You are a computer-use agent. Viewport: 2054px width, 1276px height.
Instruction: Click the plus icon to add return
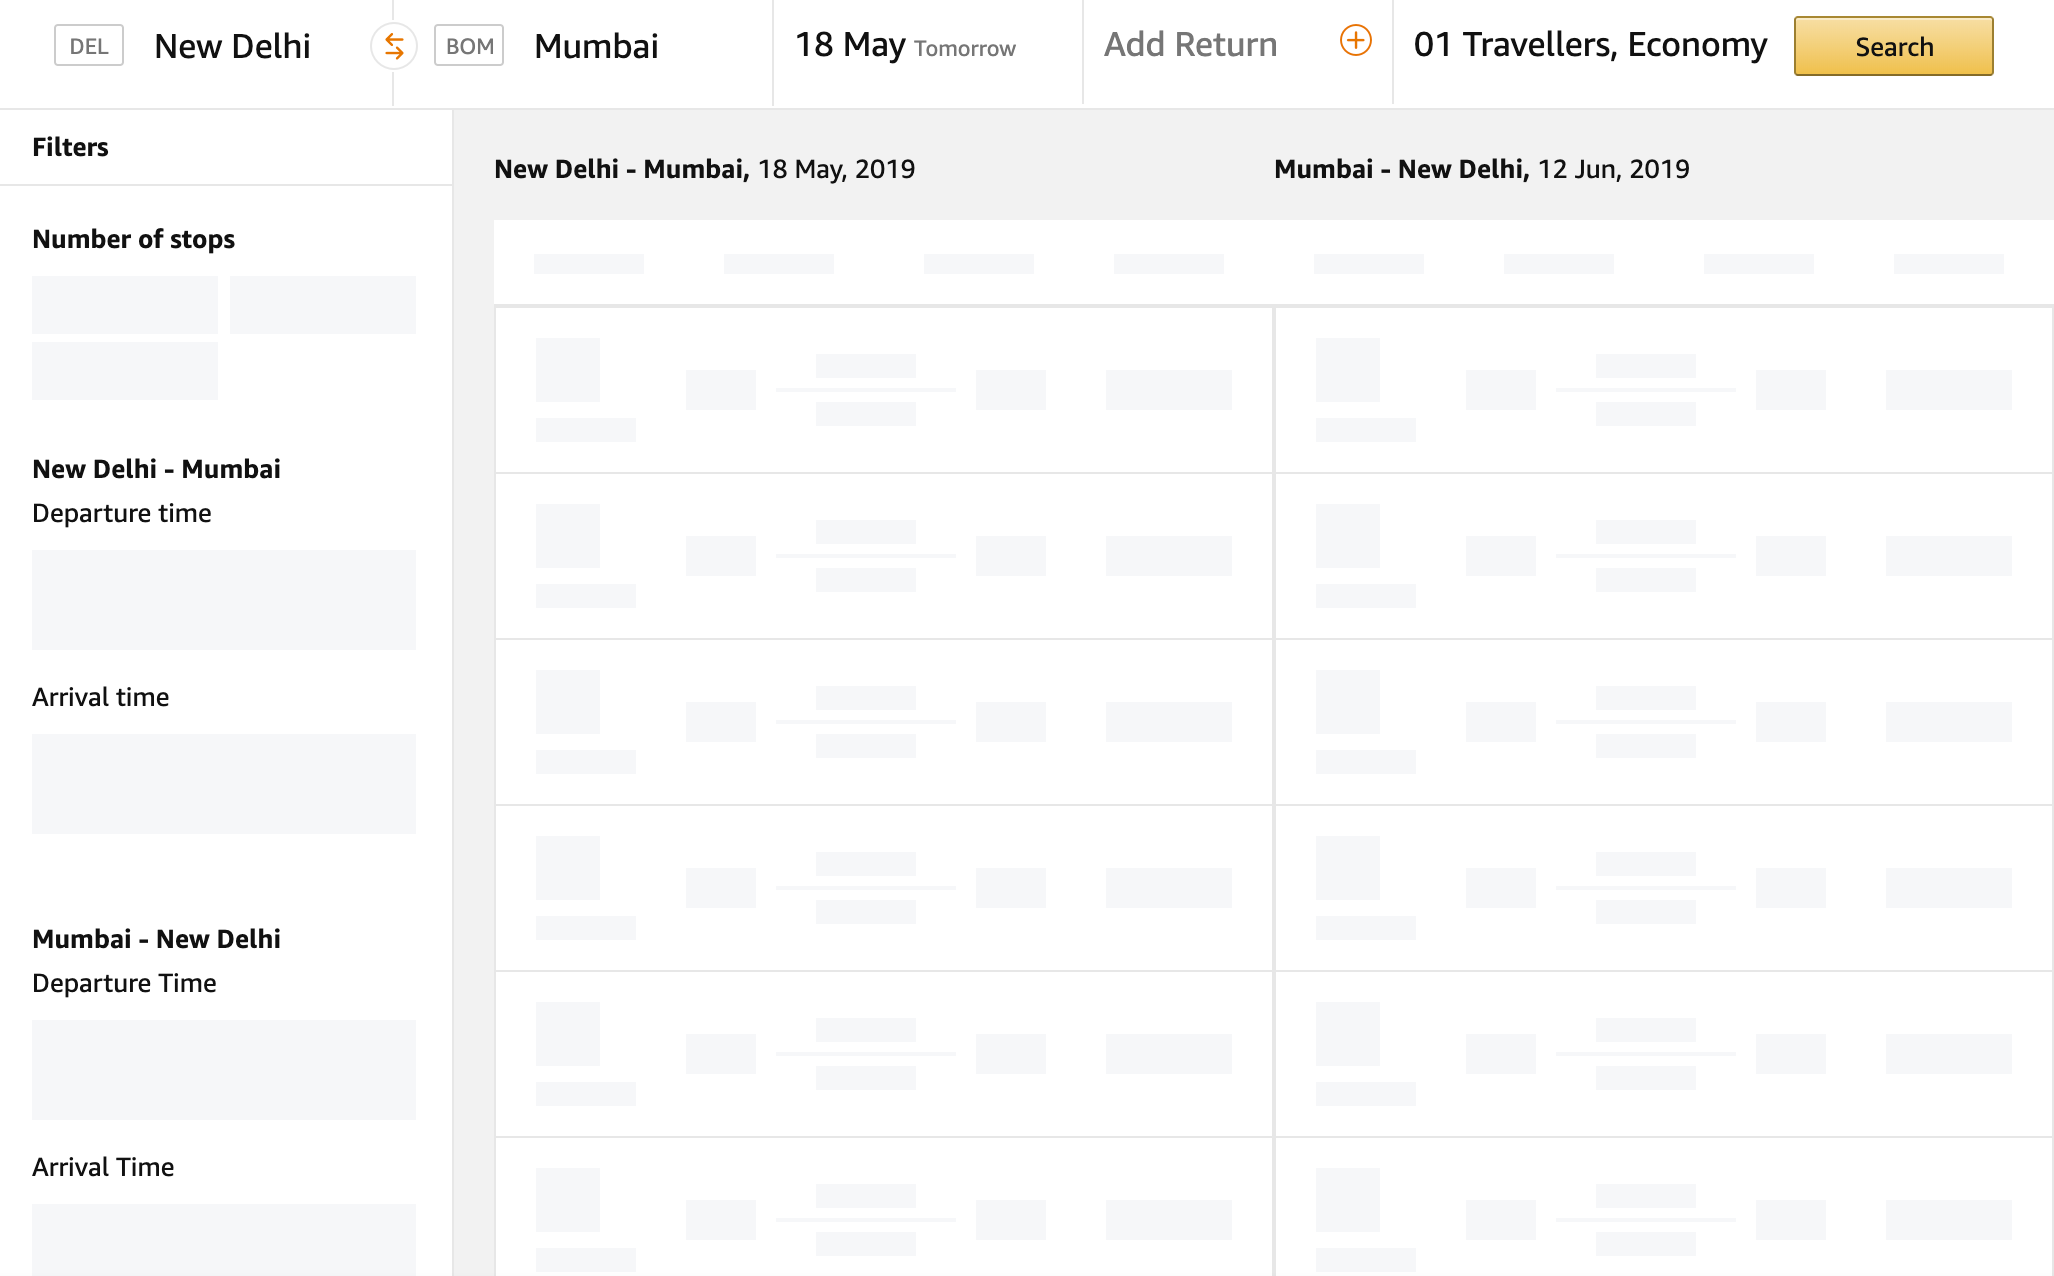coord(1355,41)
